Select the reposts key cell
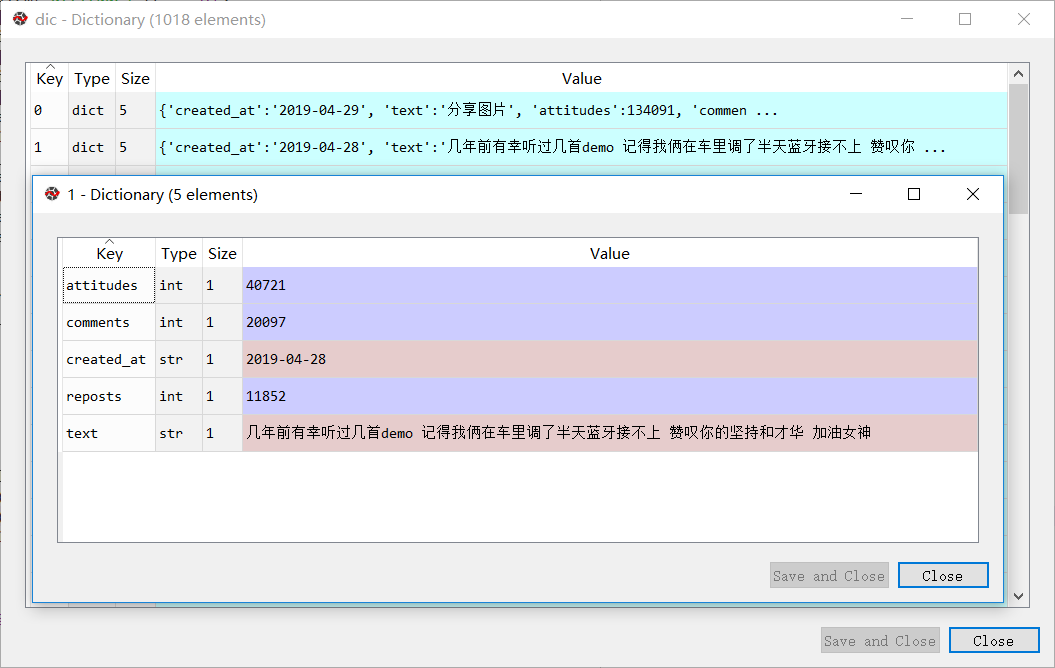 tap(109, 396)
